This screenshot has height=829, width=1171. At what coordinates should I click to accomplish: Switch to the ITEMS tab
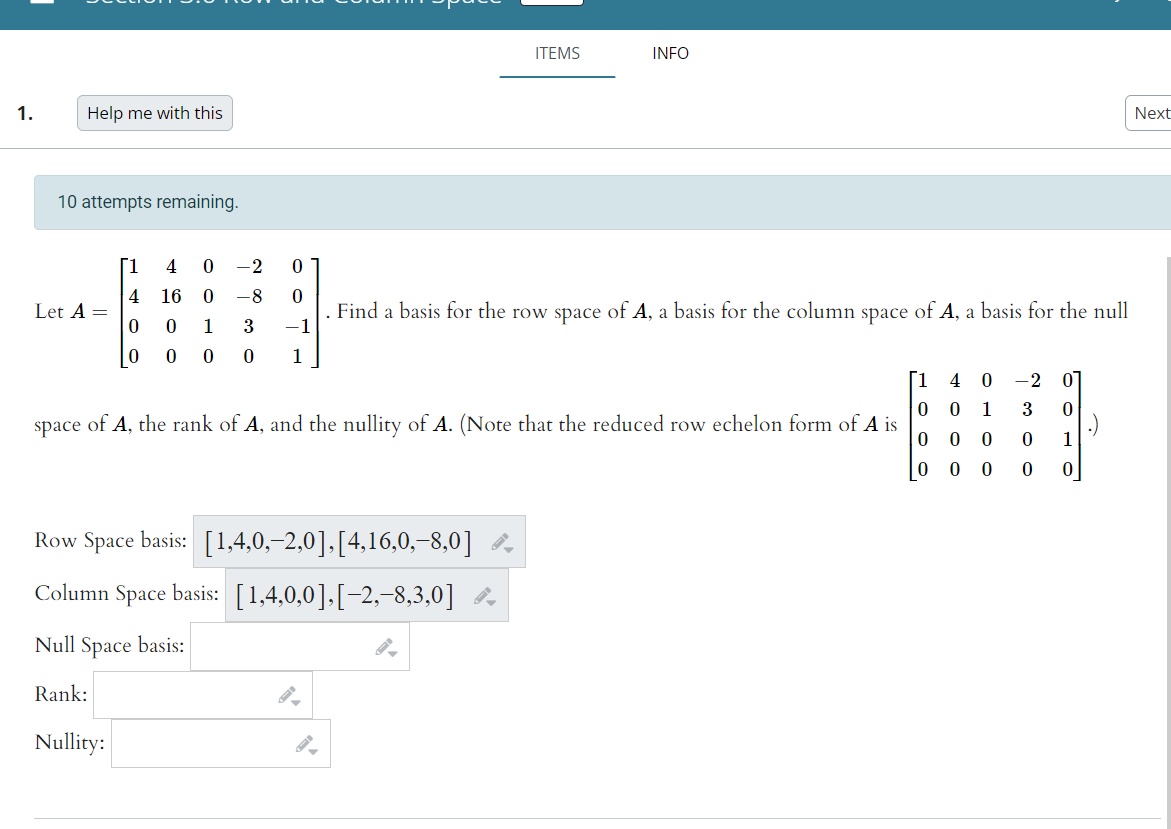(x=556, y=53)
